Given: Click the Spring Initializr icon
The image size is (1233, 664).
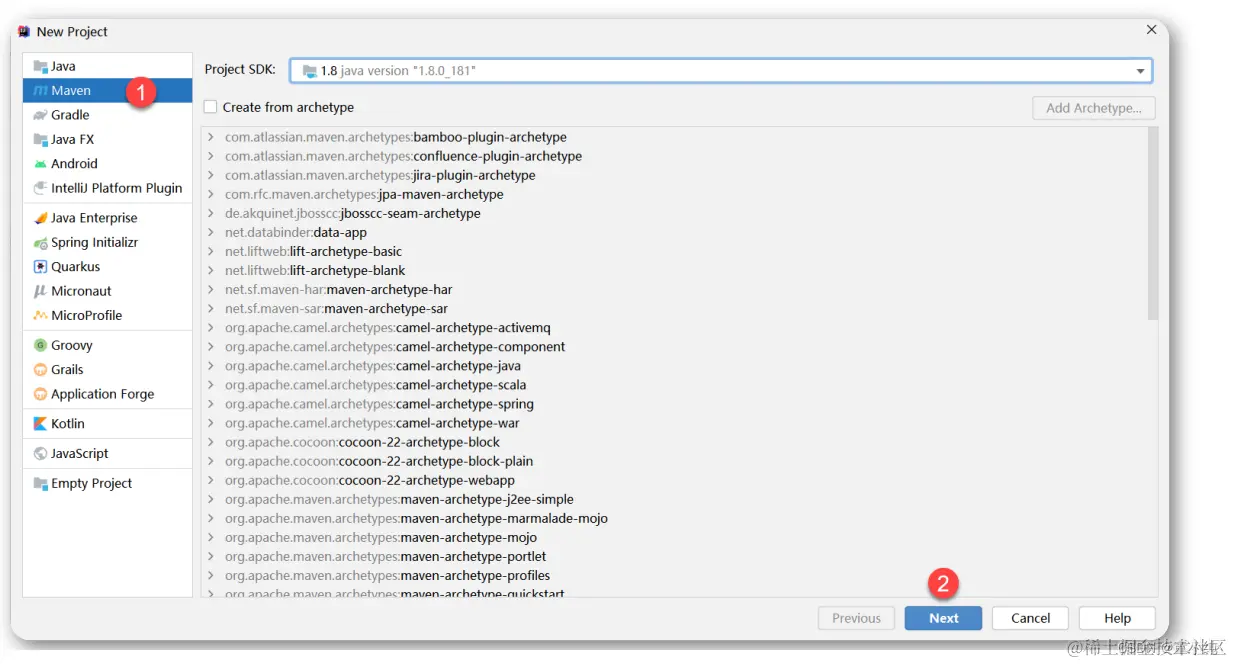Looking at the screenshot, I should (x=40, y=242).
